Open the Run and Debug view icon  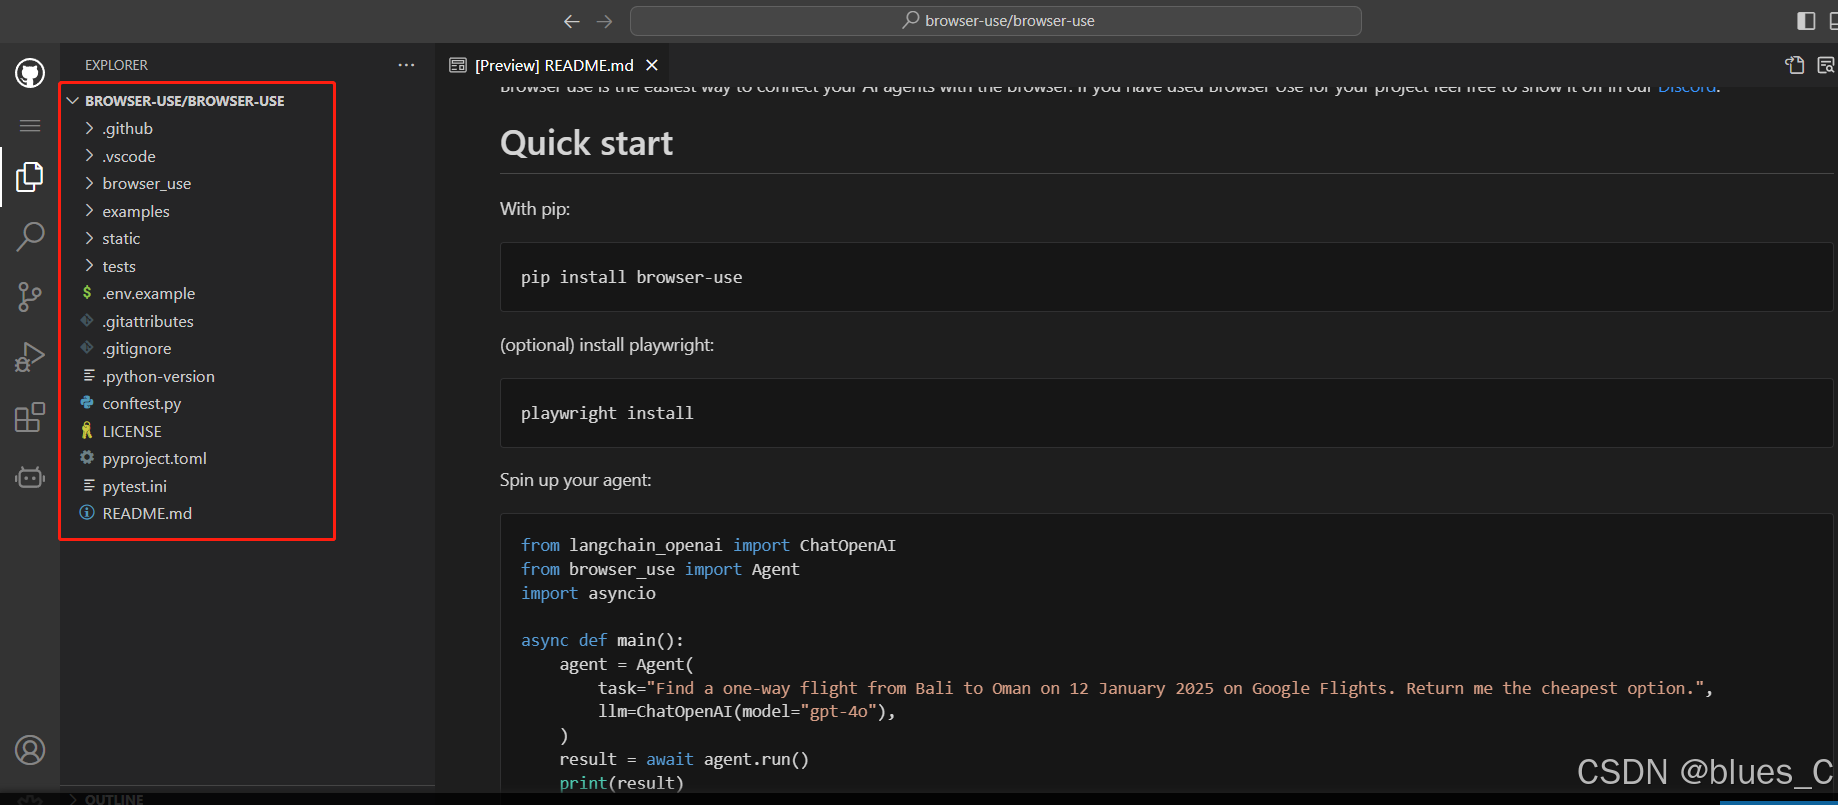click(x=30, y=357)
